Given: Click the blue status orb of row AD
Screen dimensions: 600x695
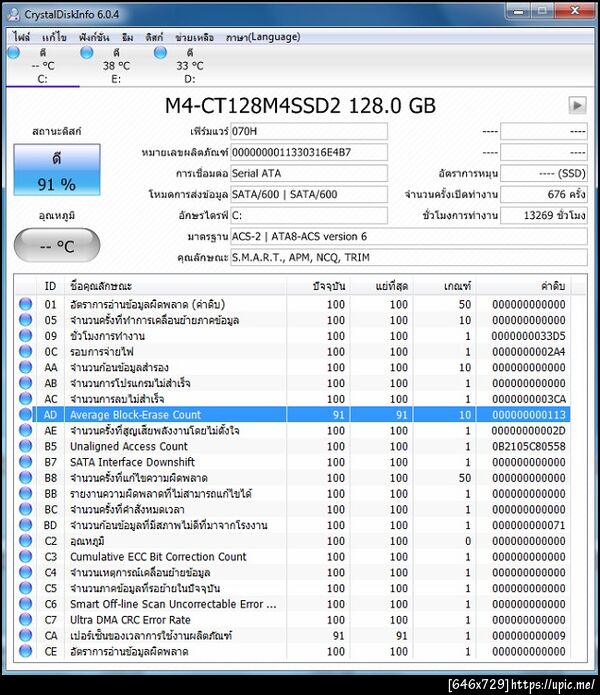Looking at the screenshot, I should click(x=26, y=414).
